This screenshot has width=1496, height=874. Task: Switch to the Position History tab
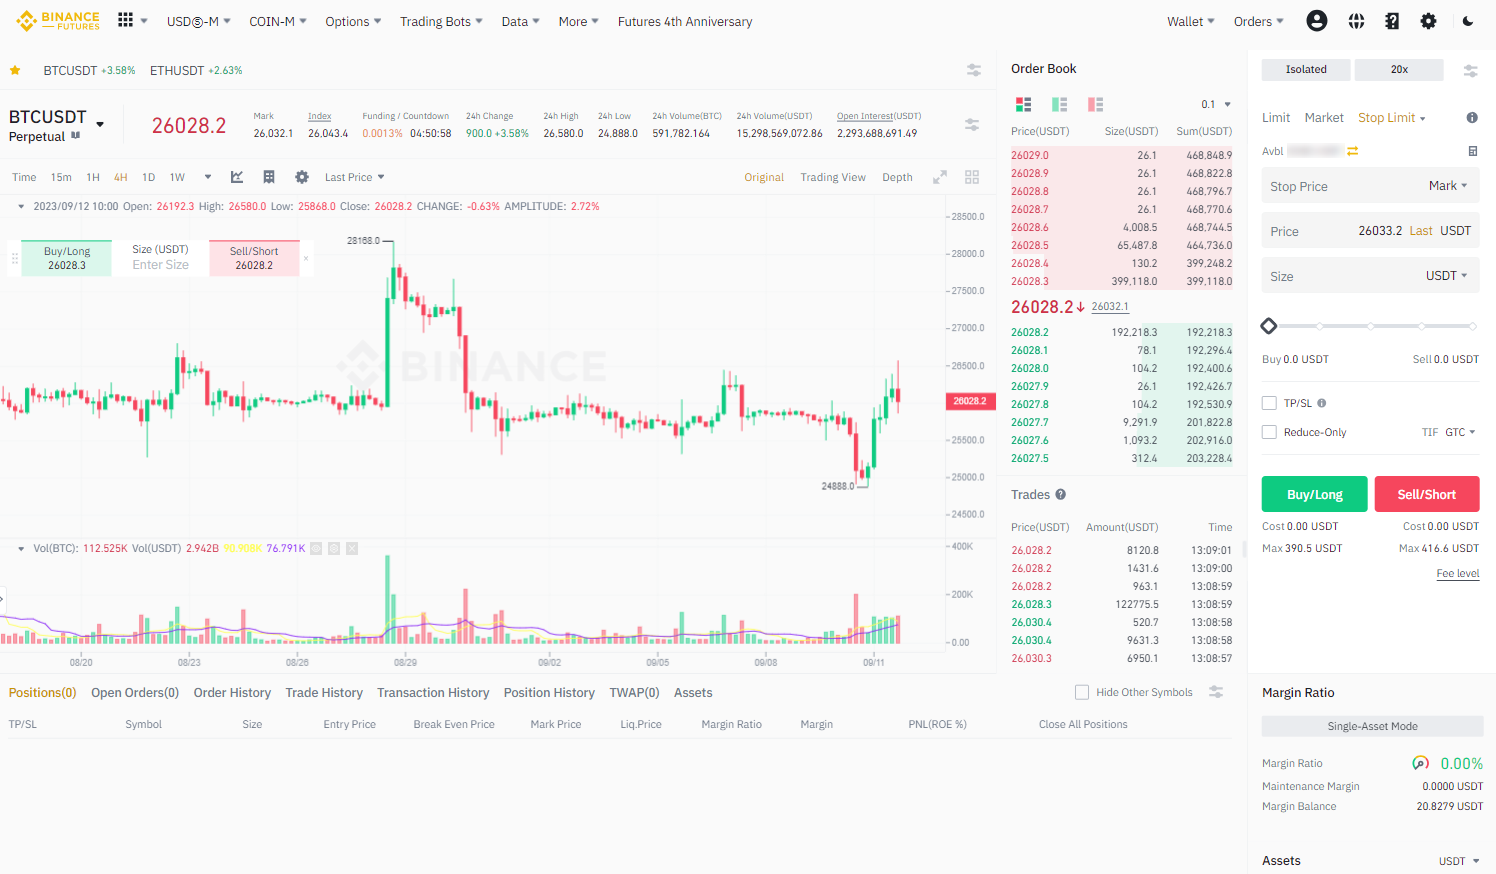click(x=549, y=692)
